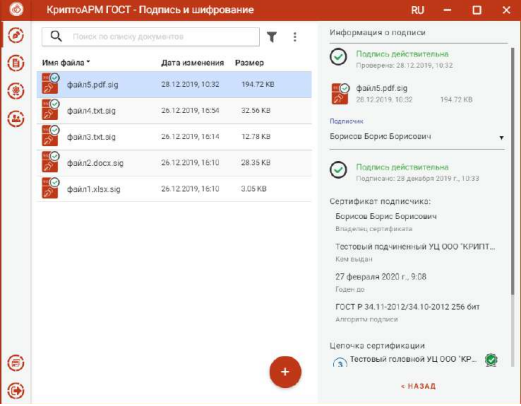
Task: Click the CryptoARM logo in title bar
Action: pos(16,9)
